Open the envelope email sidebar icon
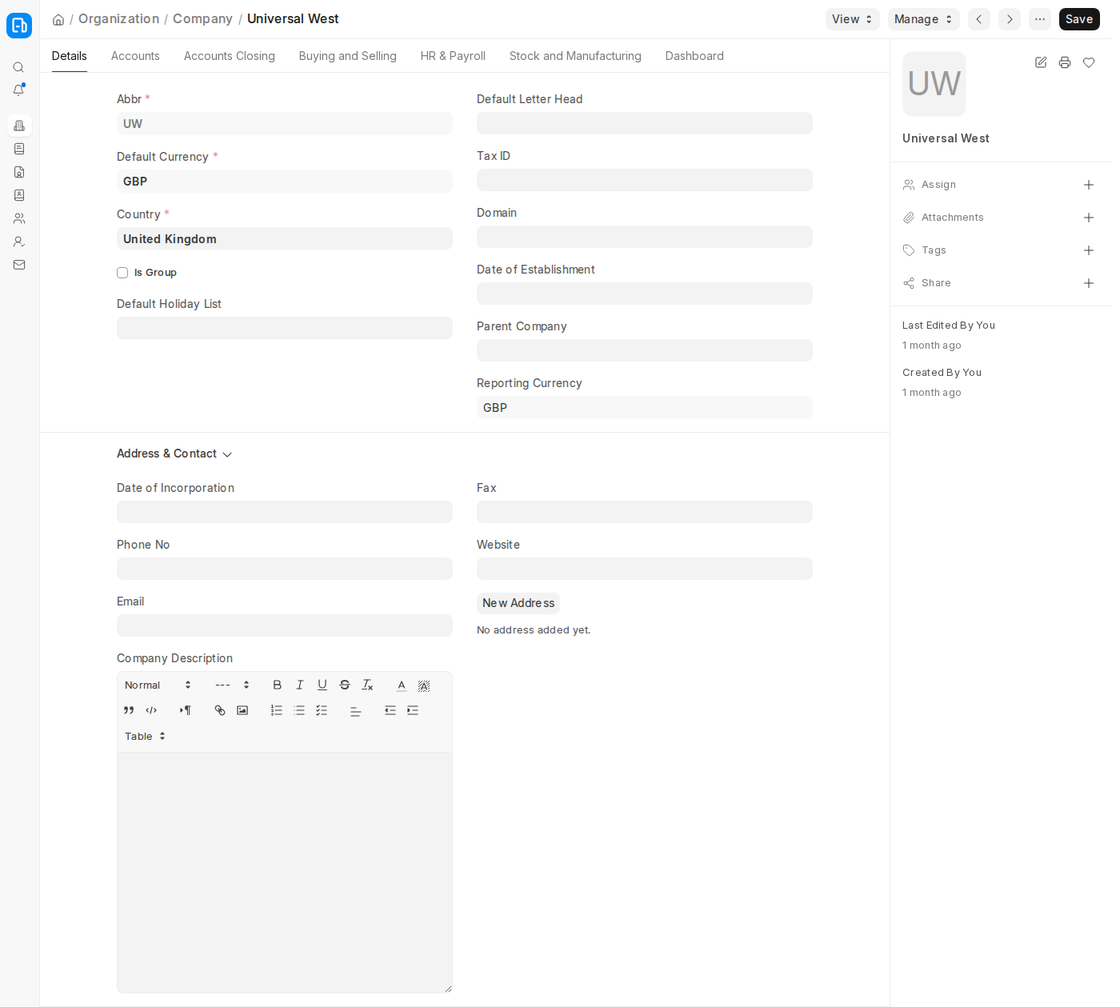This screenshot has height=1007, width=1120. 19,265
